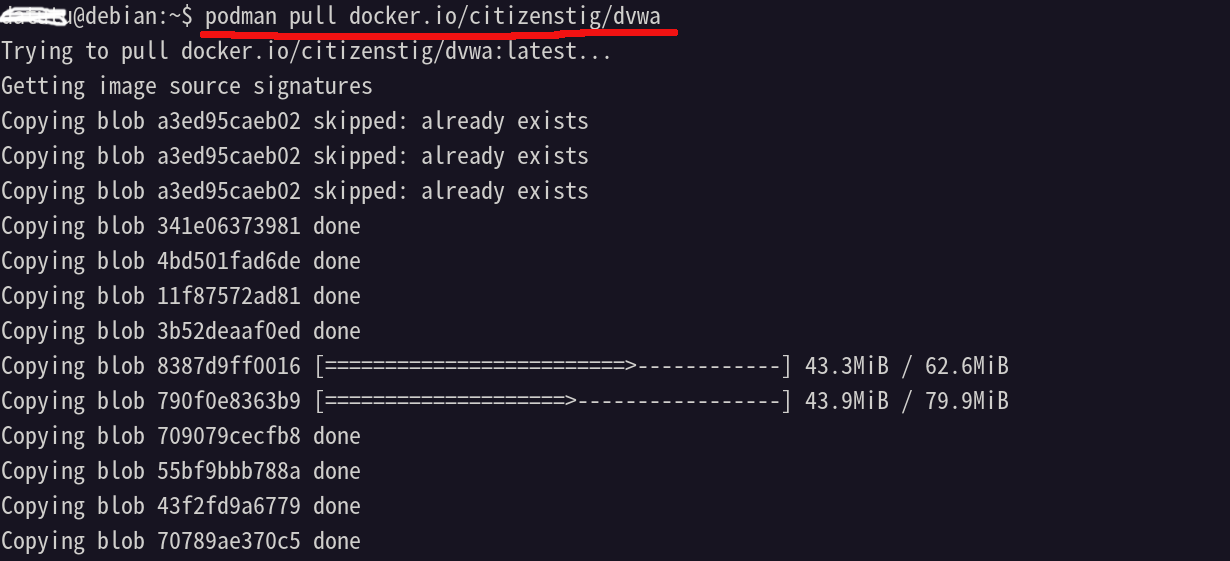Click blob hash 4bd501fad6de
This screenshot has width=1230, height=561.
tap(229, 261)
